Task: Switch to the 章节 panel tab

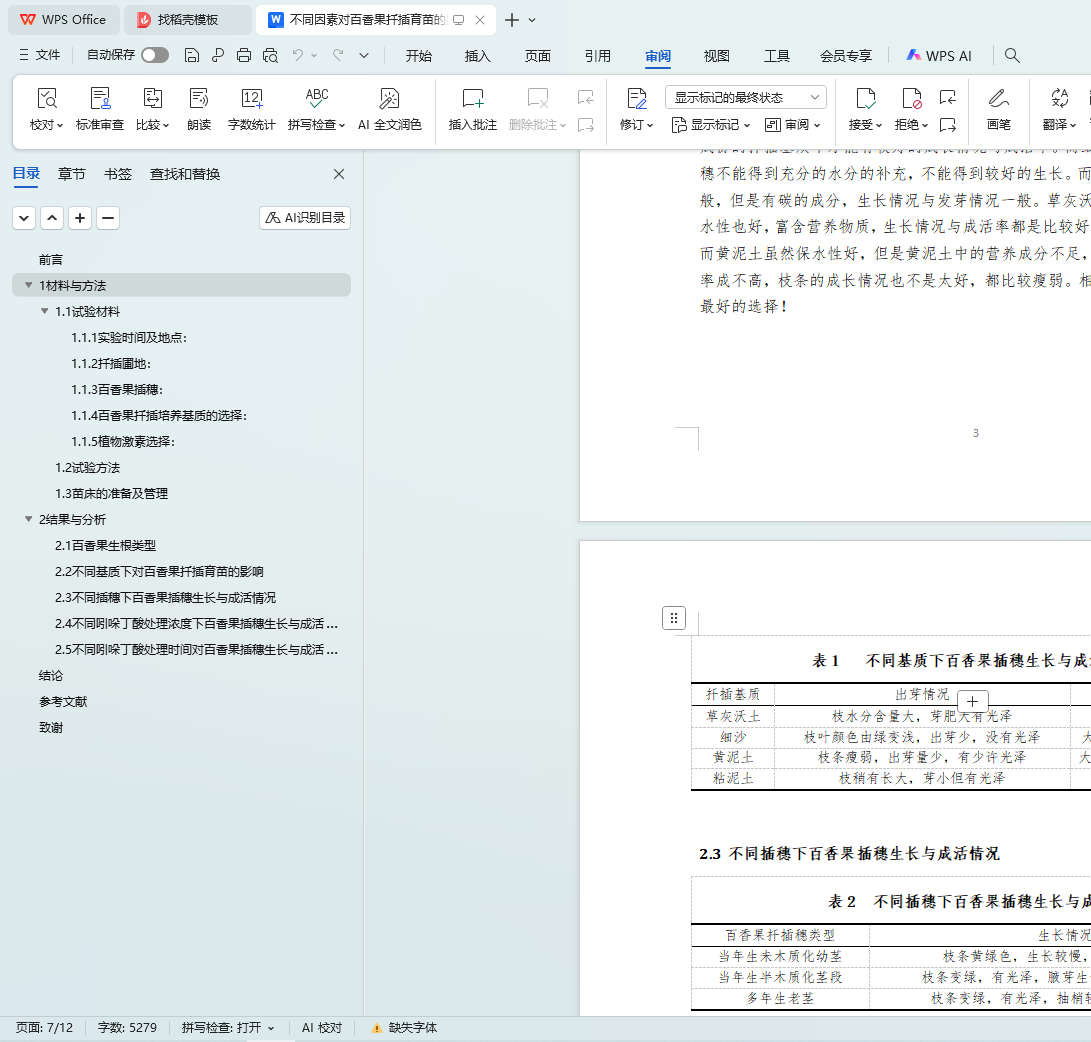Action: 72,174
